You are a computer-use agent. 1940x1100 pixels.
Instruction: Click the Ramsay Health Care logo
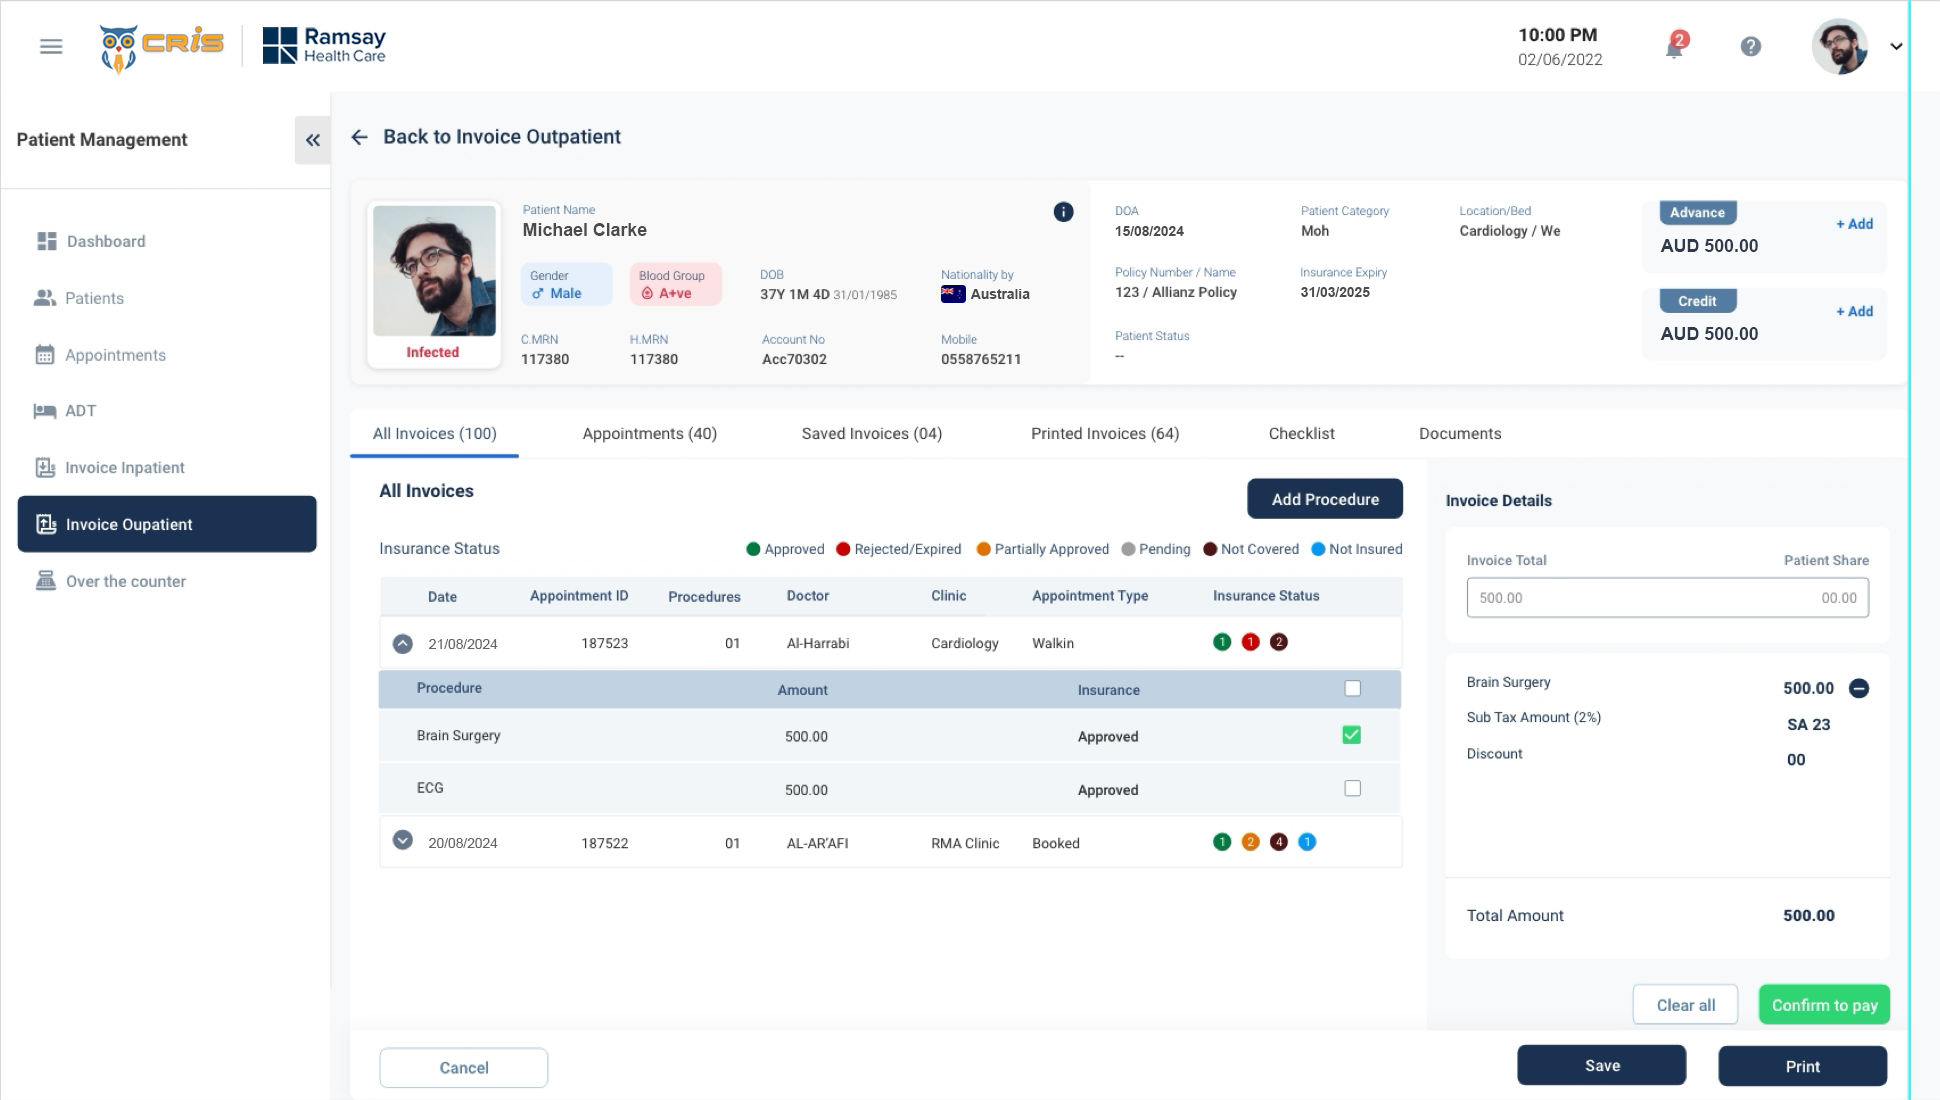click(x=324, y=45)
